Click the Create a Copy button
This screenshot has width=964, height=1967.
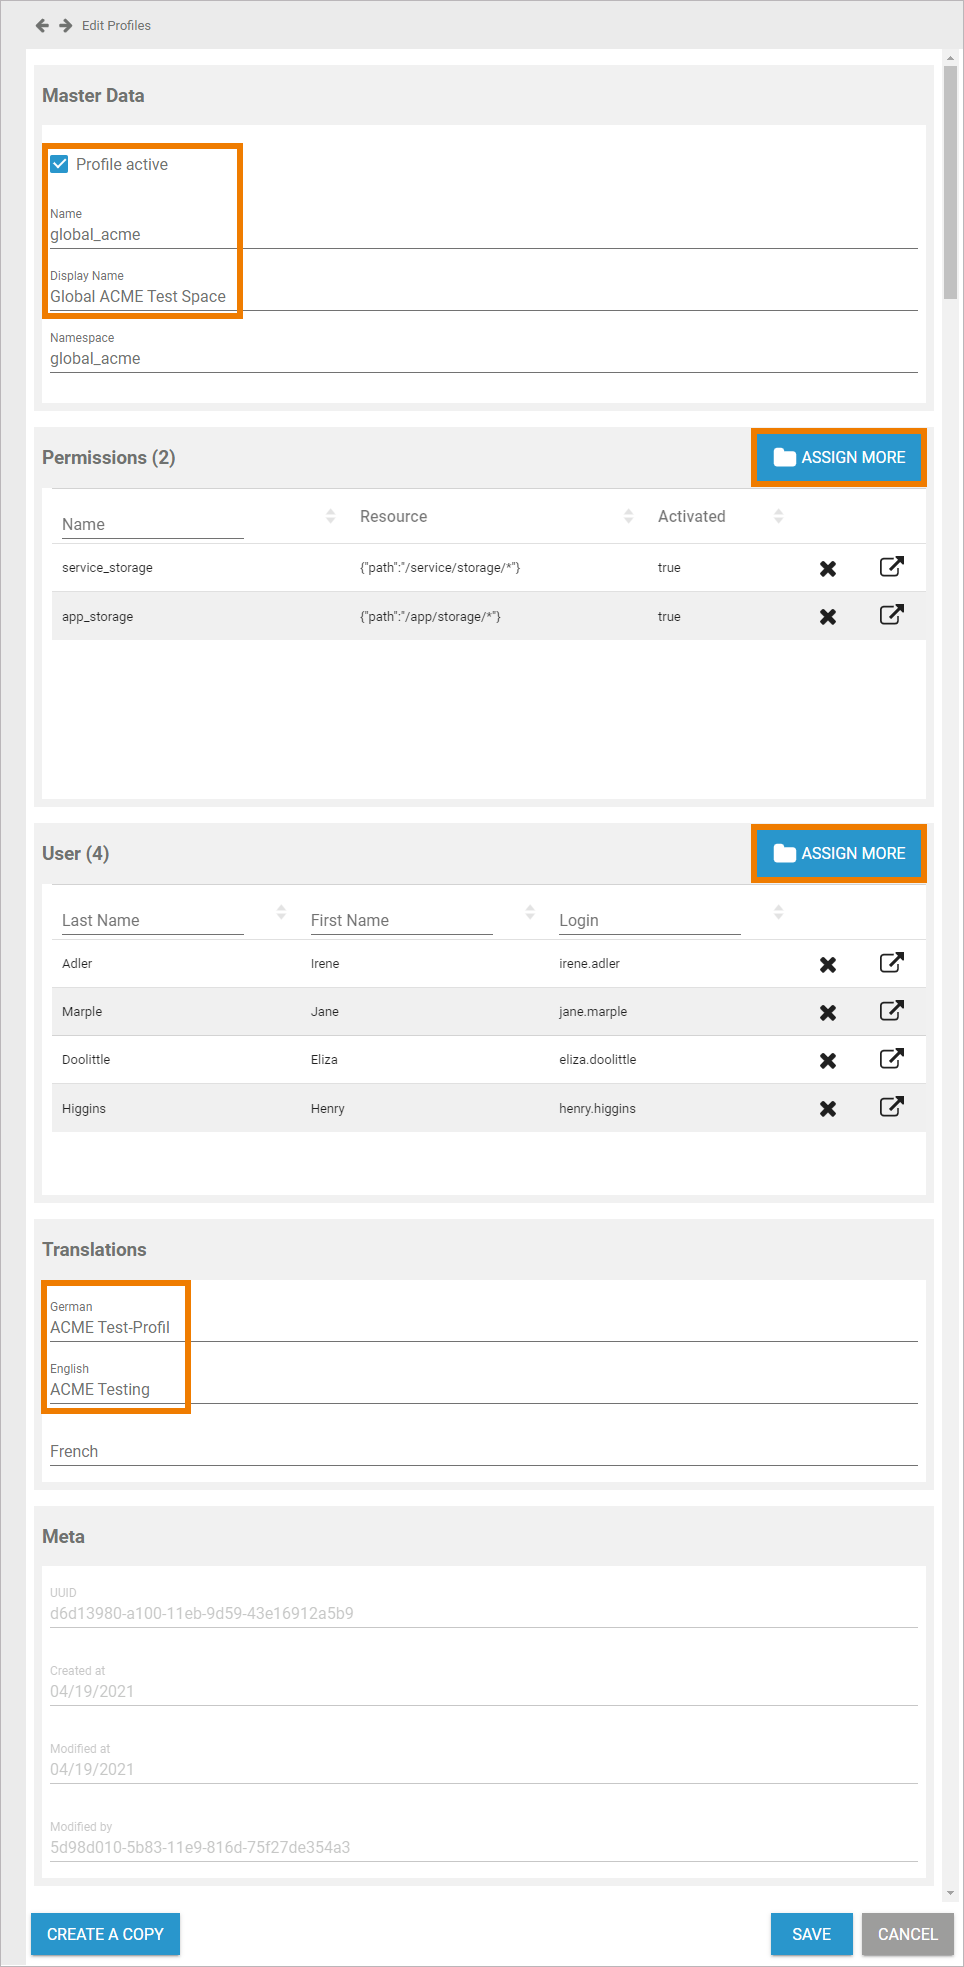click(x=105, y=1934)
